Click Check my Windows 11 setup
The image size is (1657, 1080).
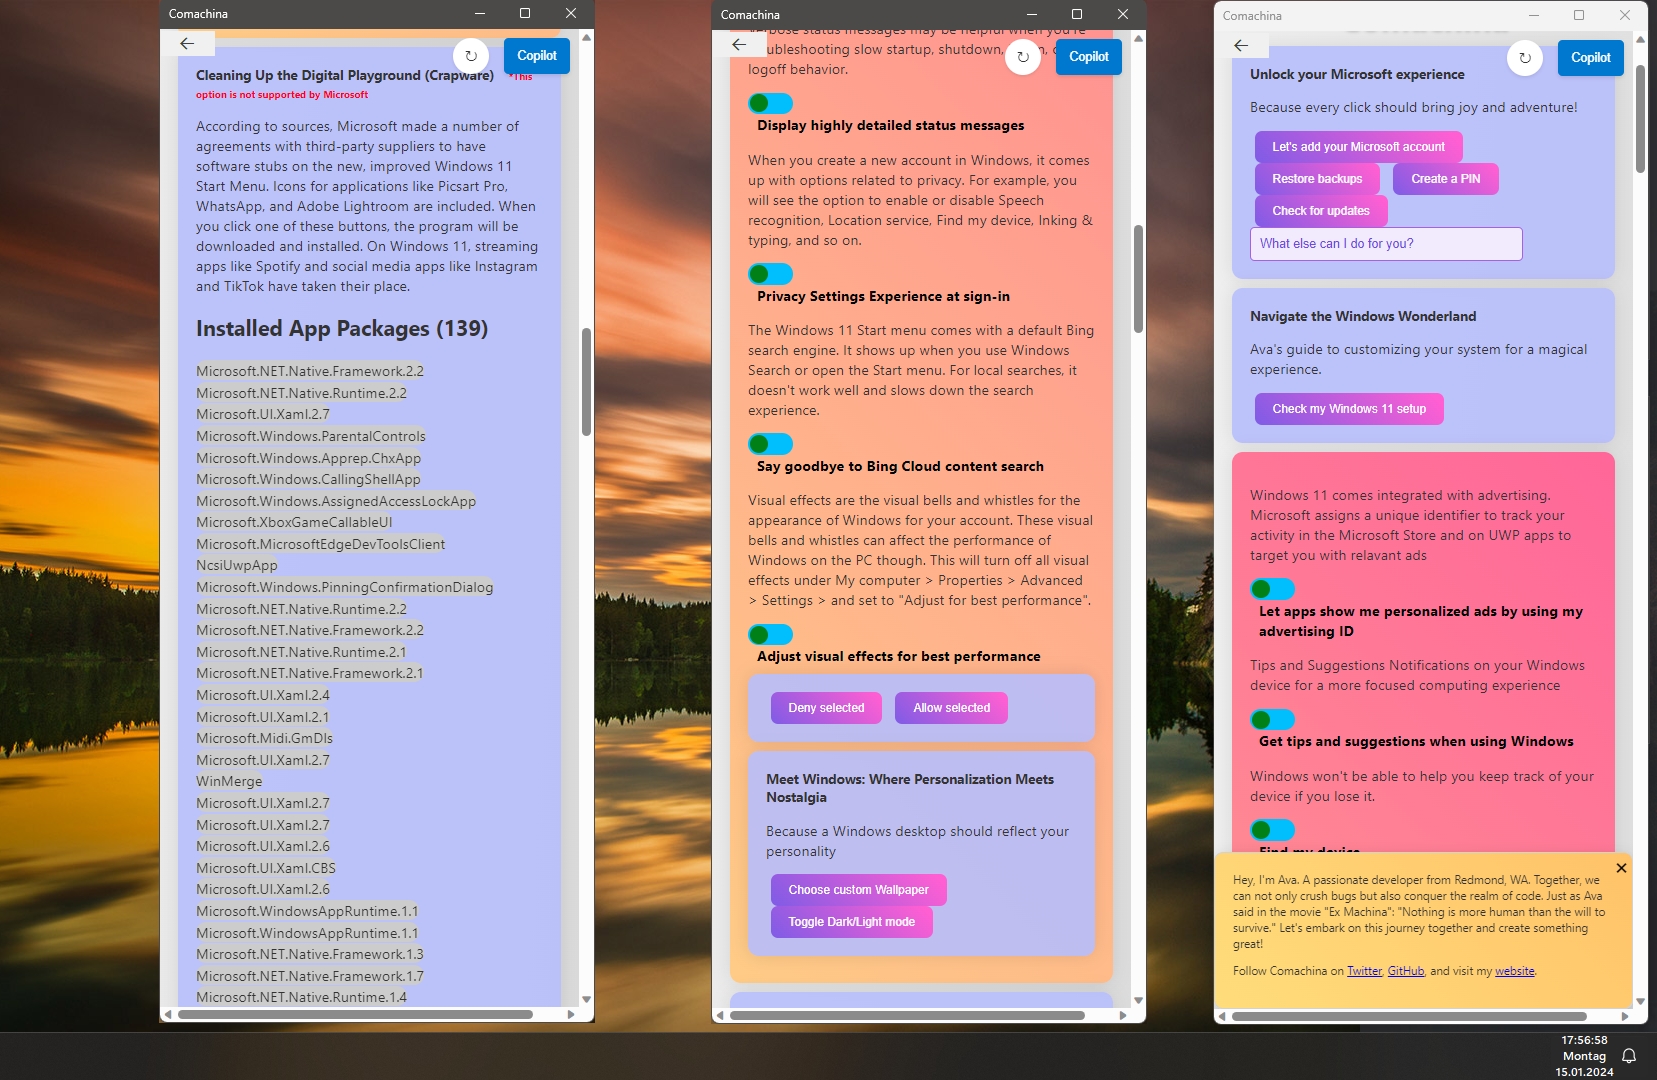tap(1349, 409)
